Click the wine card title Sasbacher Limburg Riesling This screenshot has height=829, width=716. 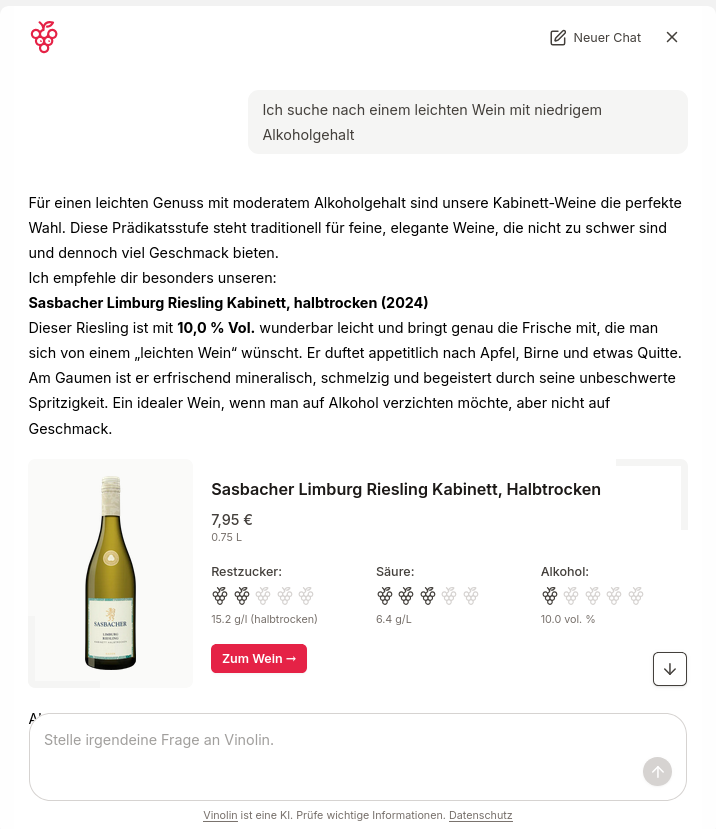point(405,489)
